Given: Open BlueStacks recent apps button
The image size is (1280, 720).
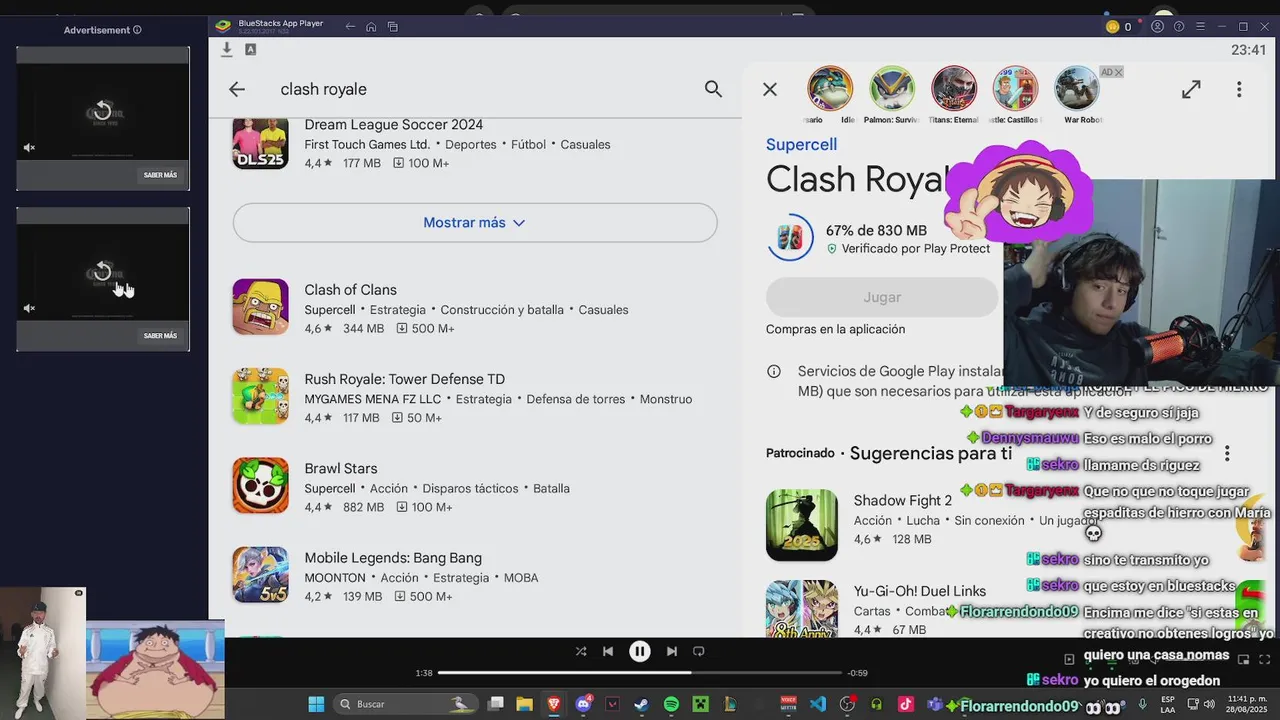Looking at the screenshot, I should (393, 27).
